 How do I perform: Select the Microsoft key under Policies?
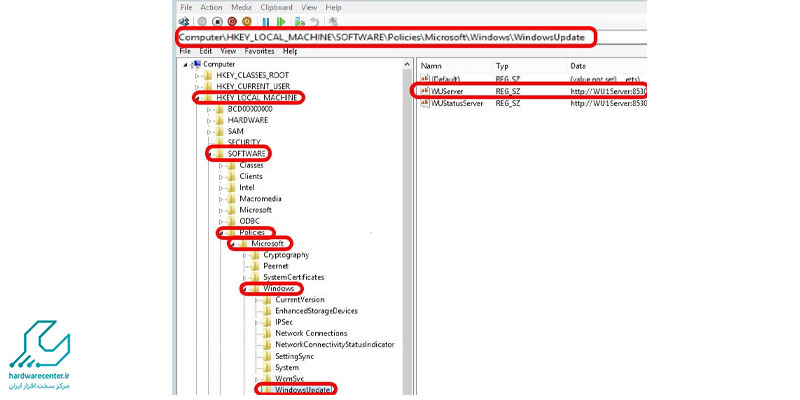(267, 243)
